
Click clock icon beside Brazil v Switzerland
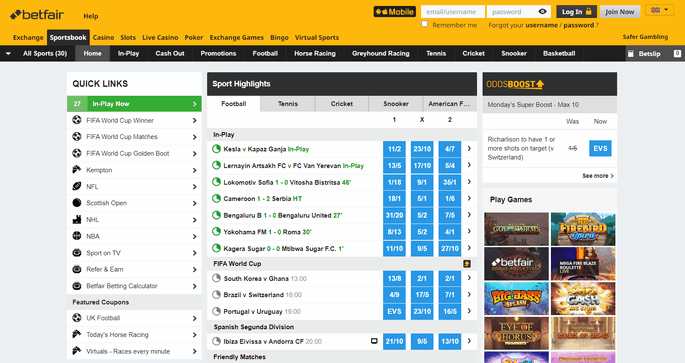tap(216, 295)
